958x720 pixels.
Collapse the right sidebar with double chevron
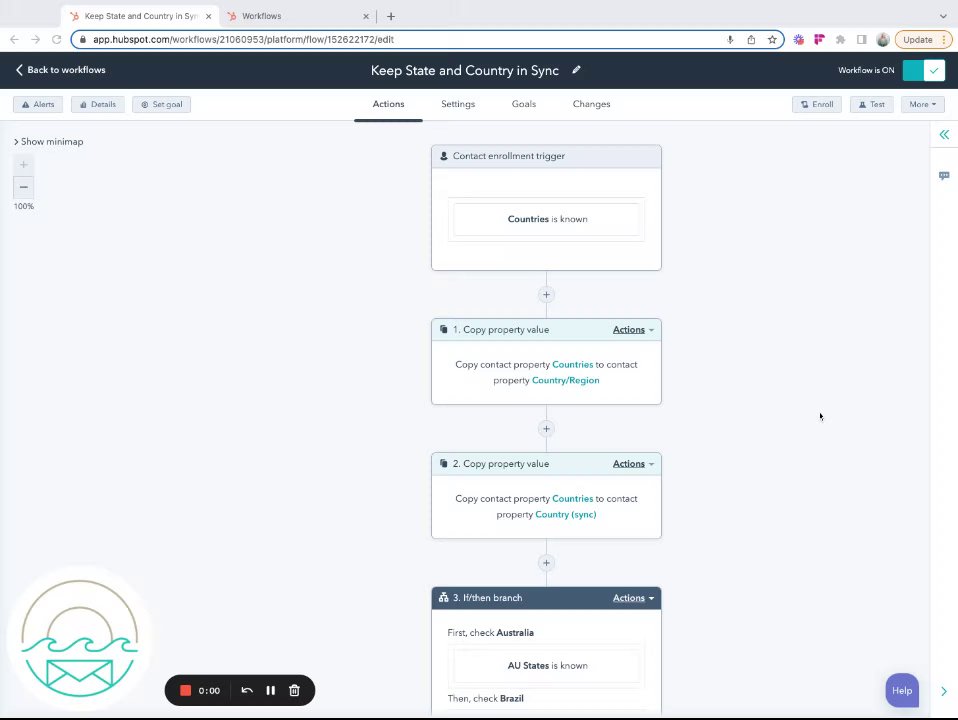944,134
